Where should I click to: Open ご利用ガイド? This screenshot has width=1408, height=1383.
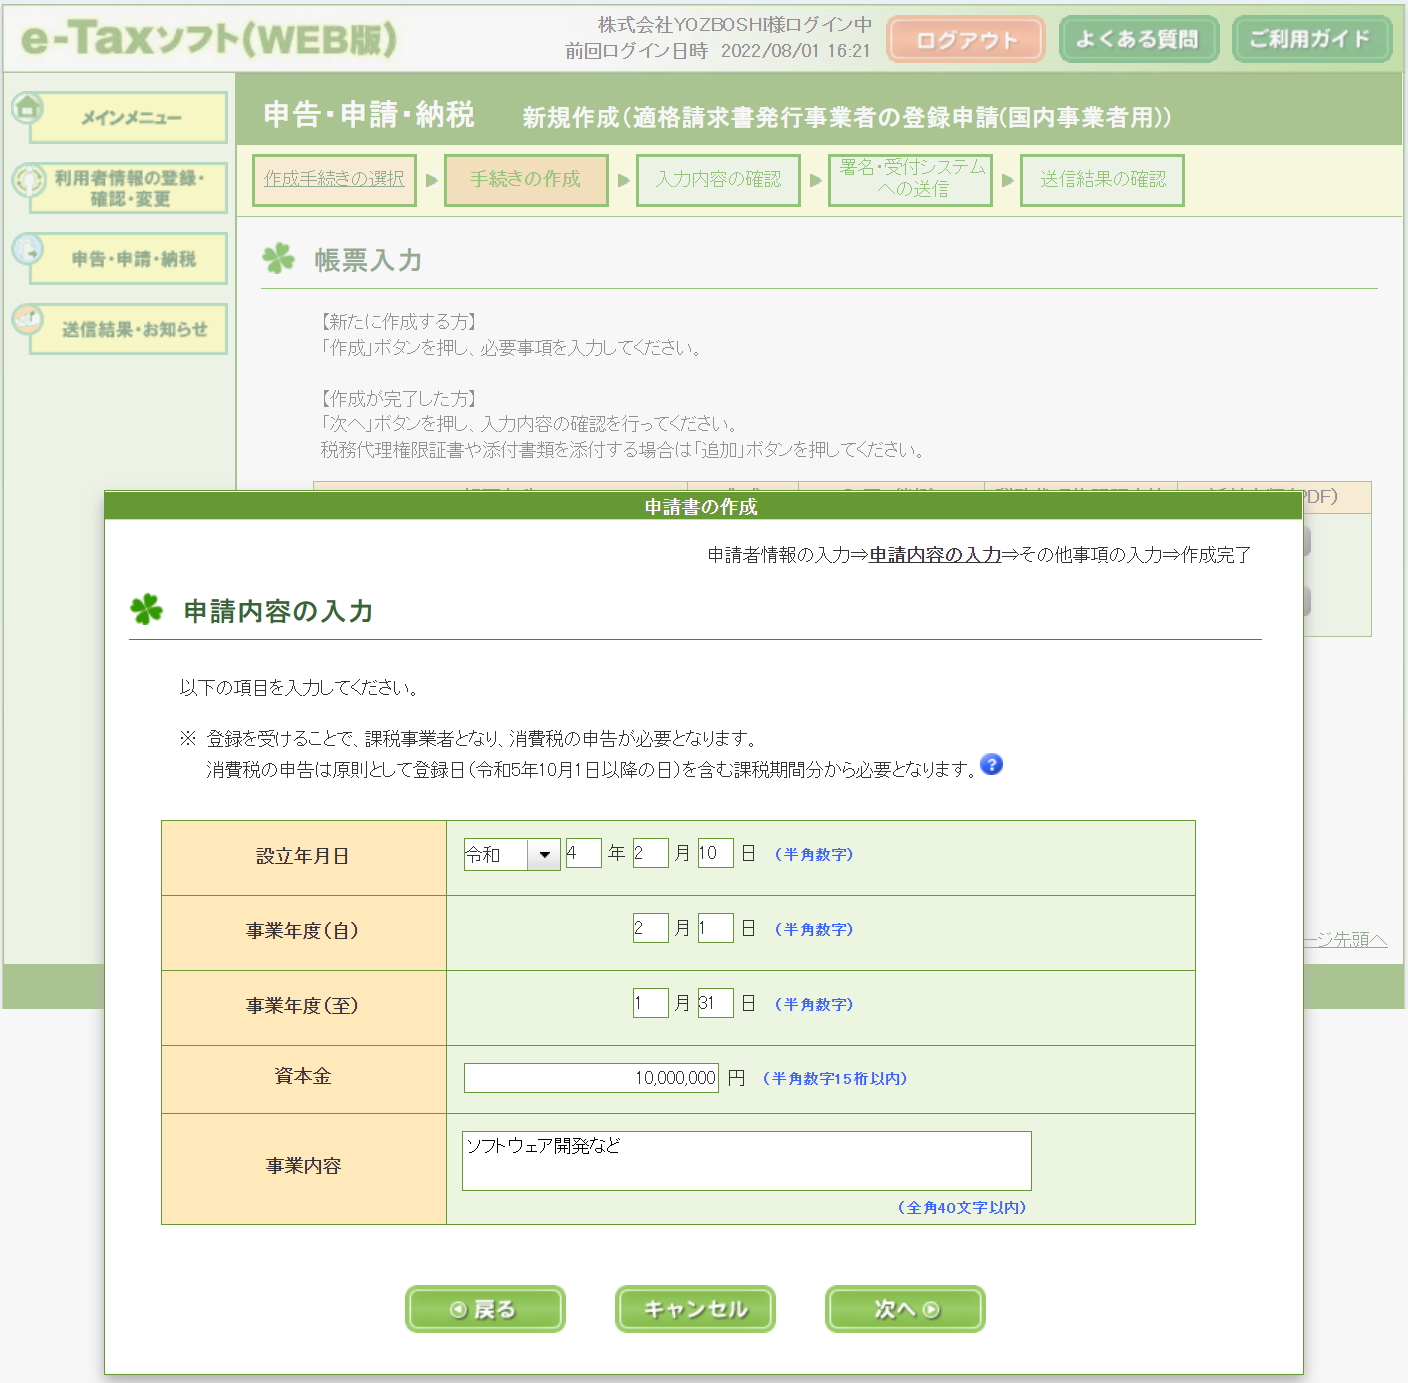coord(1312,40)
